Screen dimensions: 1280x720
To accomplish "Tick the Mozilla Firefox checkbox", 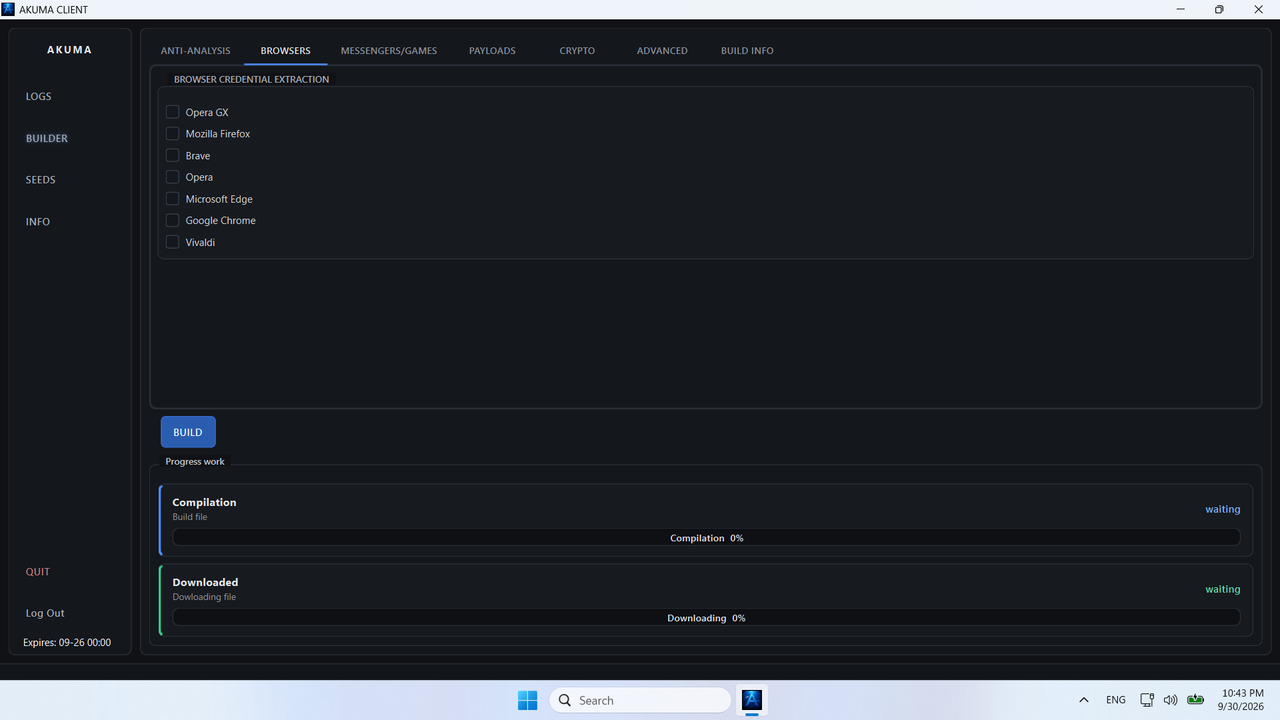I will (172, 134).
